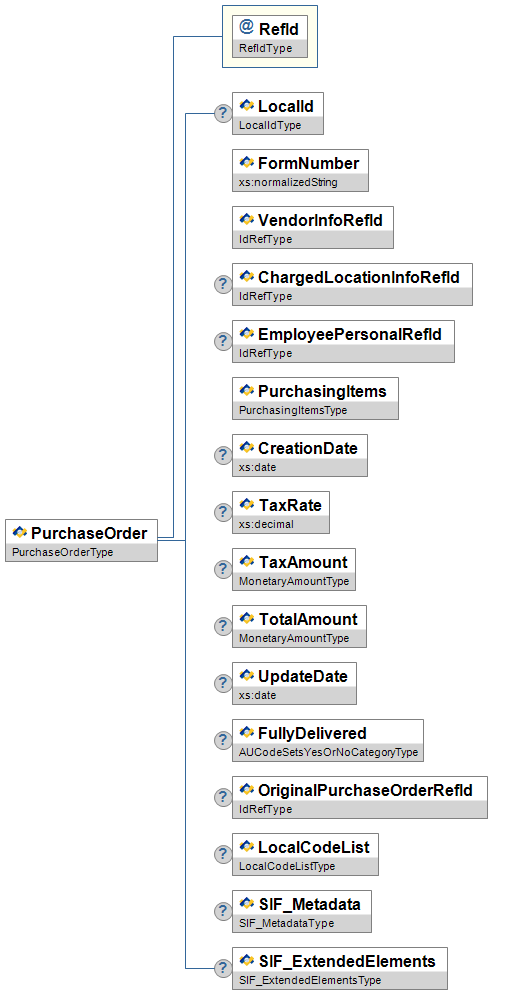Viewport: 510px width, 994px height.
Task: Select the optional marker beside TaxAmount
Action: point(222,569)
